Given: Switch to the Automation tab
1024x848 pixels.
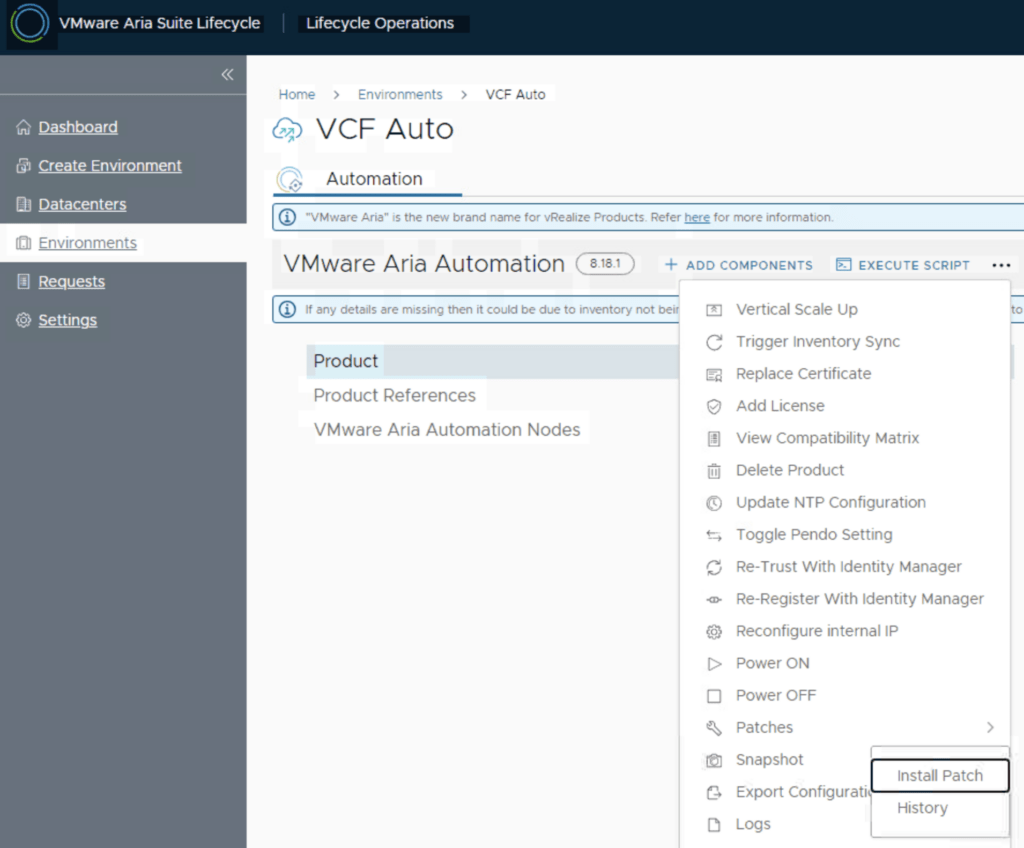Looking at the screenshot, I should tap(374, 179).
